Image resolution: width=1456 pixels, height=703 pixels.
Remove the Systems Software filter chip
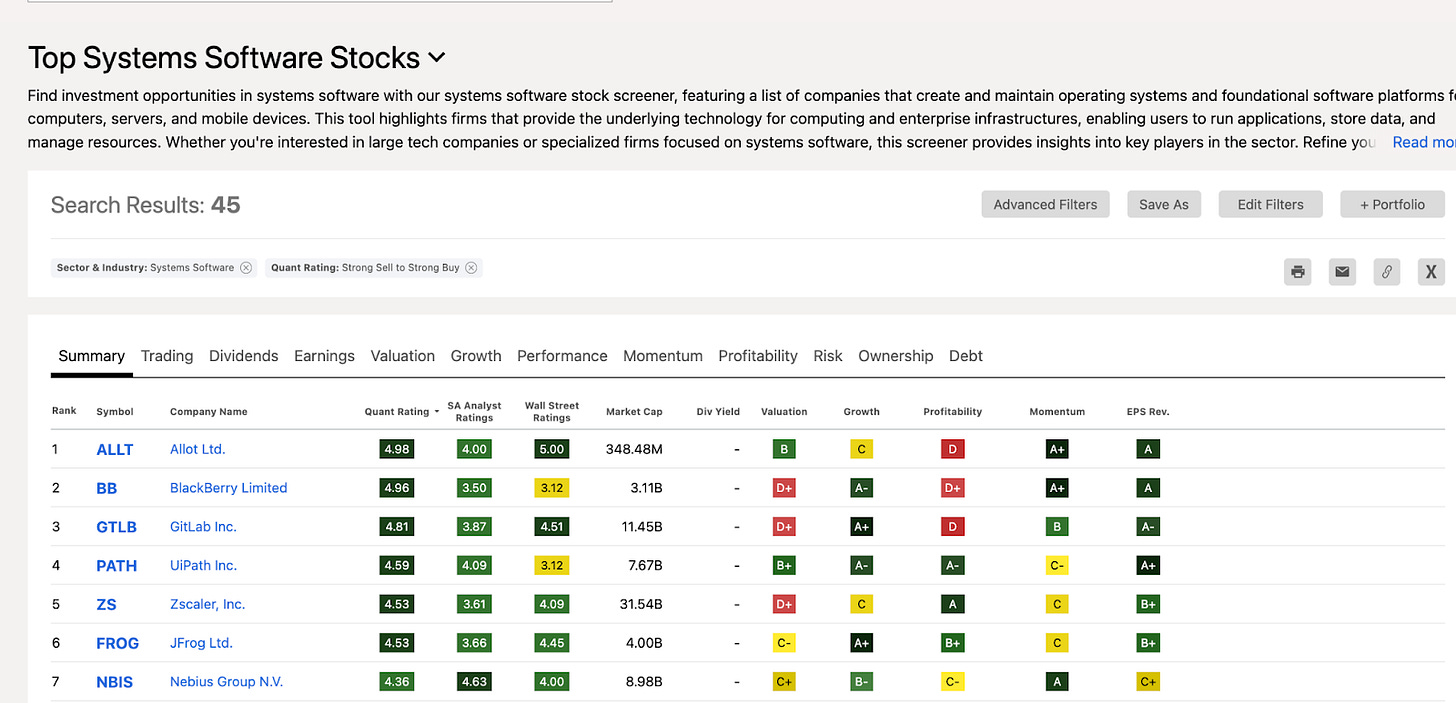(x=246, y=268)
